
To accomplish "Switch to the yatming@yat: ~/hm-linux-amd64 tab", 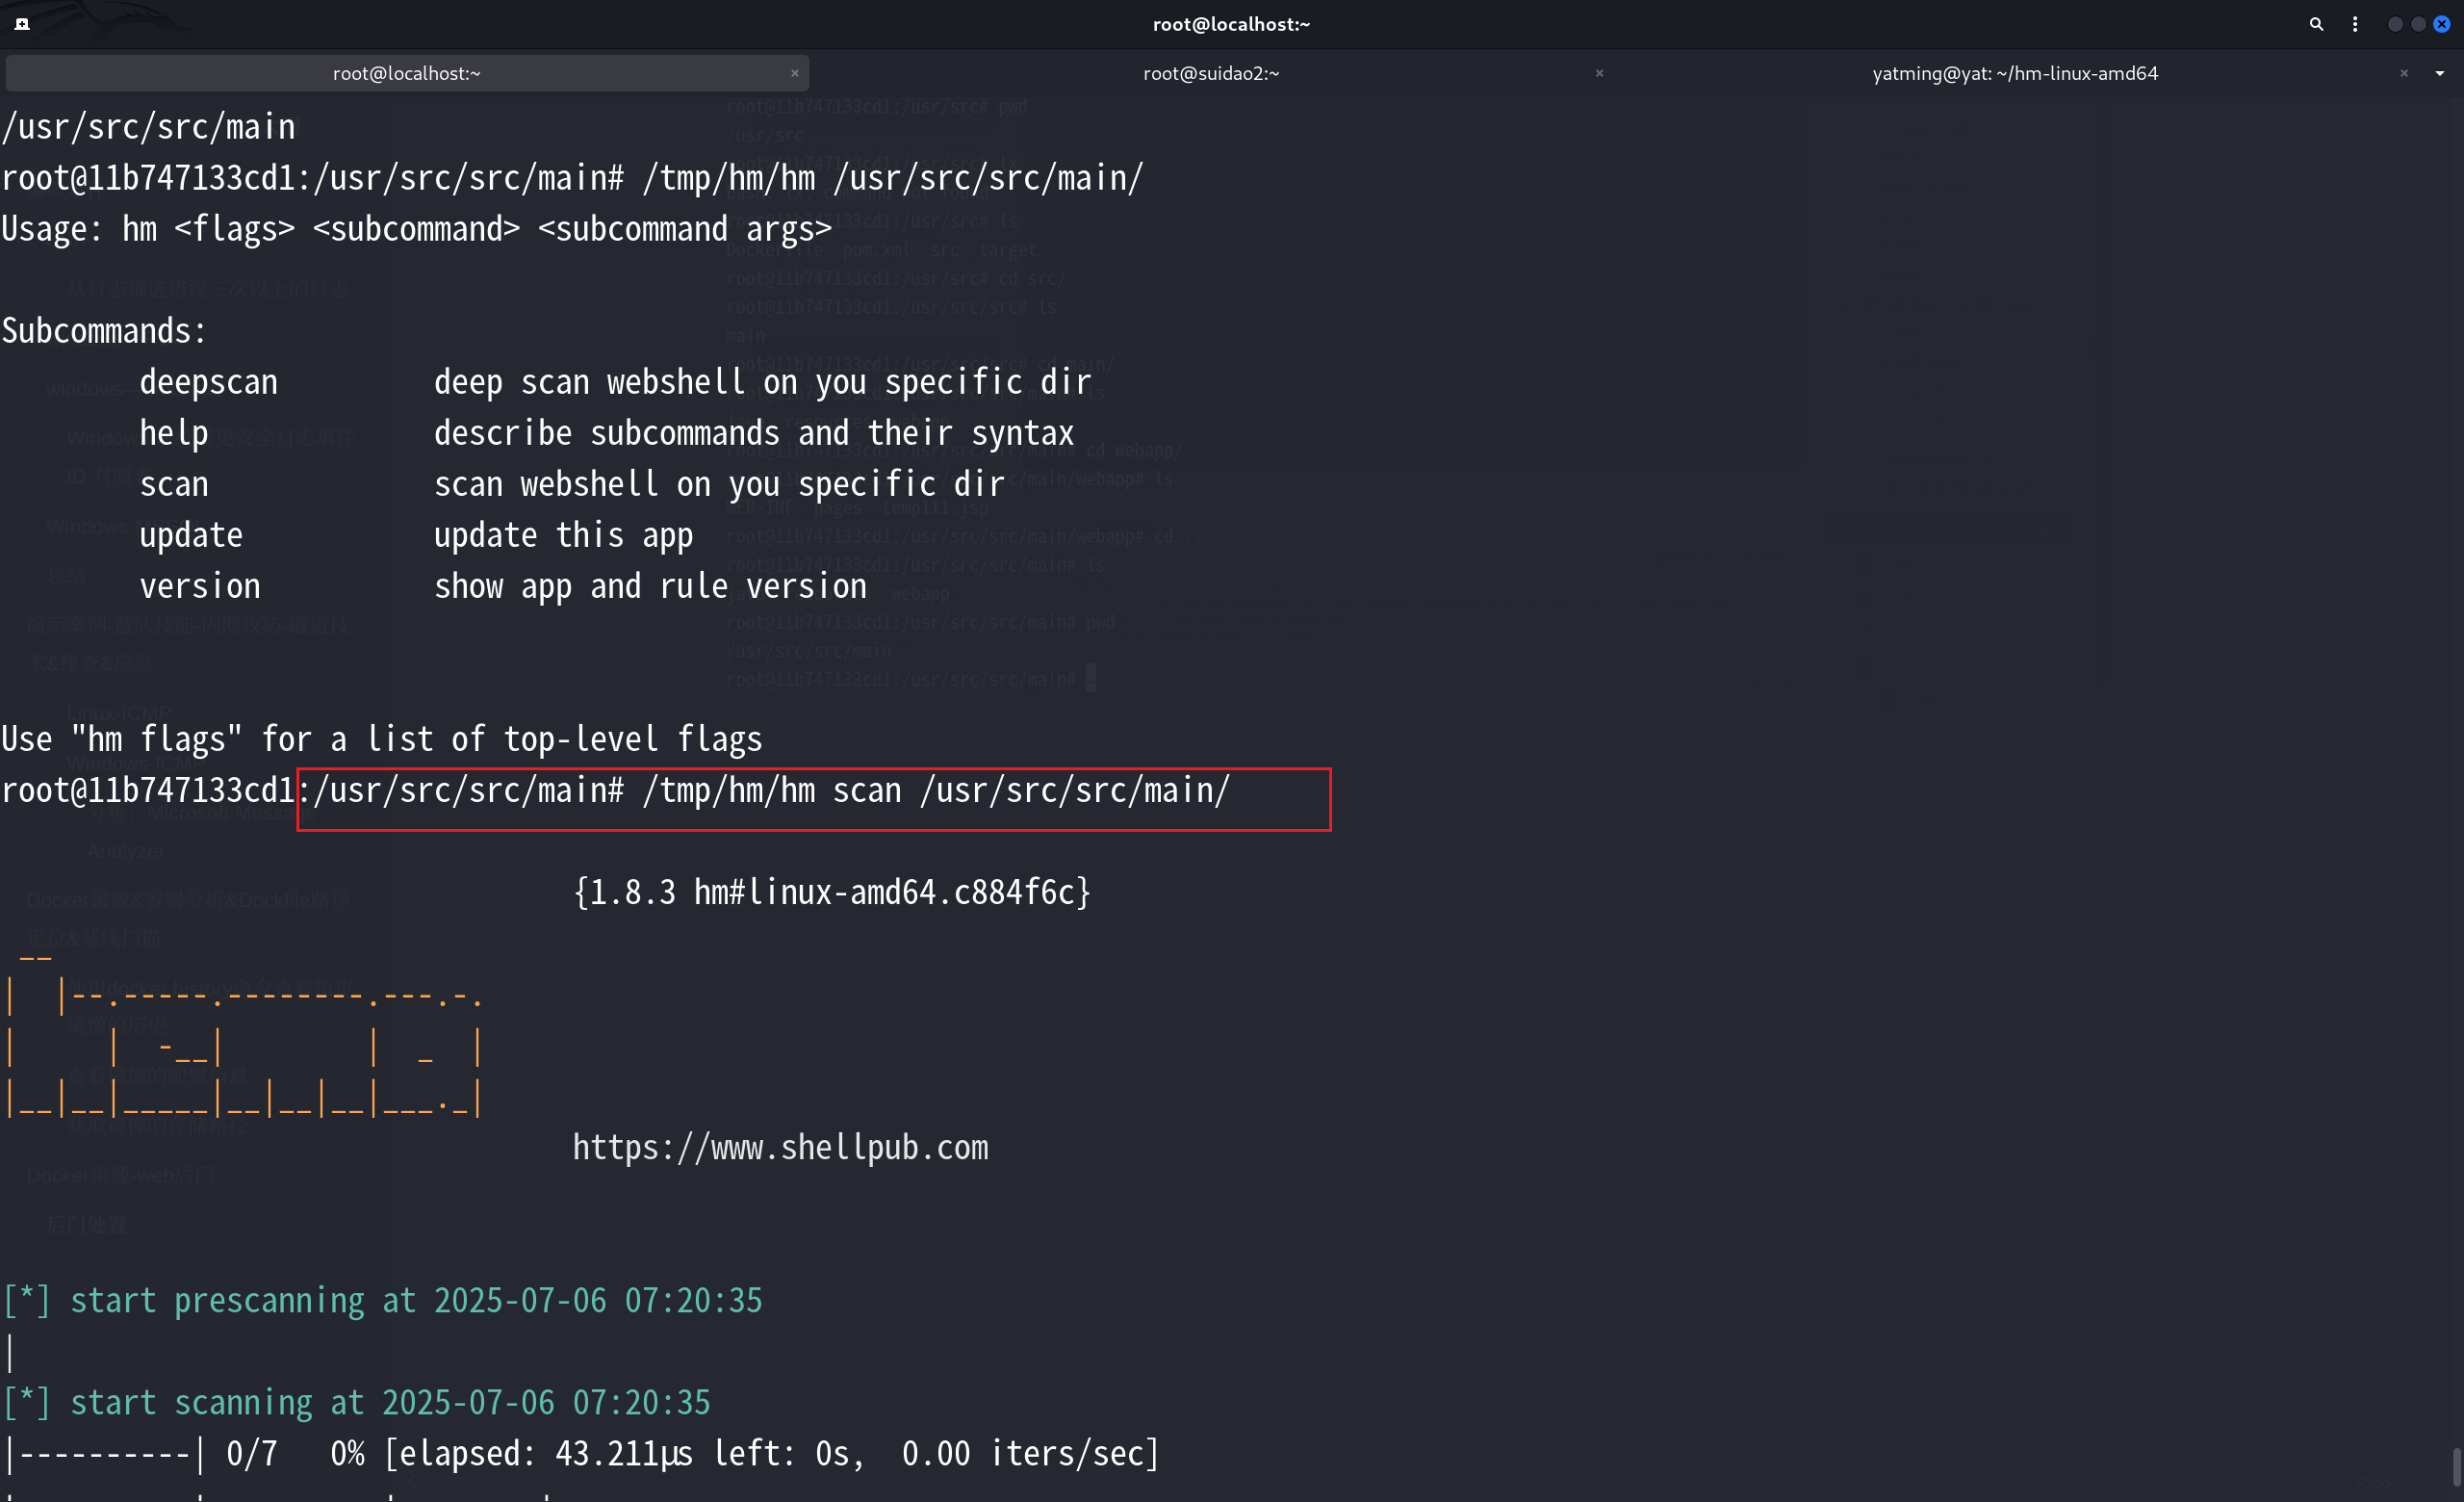I will pyautogui.click(x=2014, y=73).
